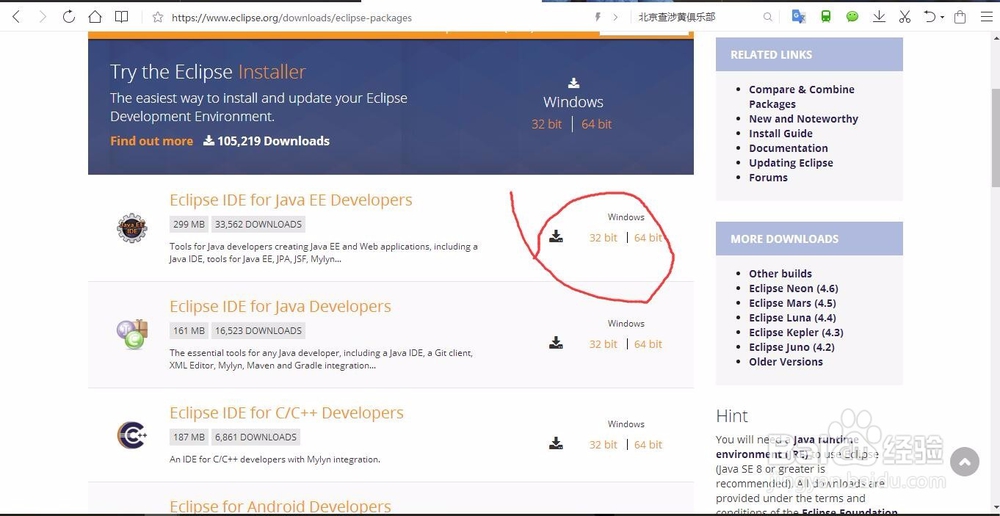Download 32 bit Eclipse Installer

(547, 124)
